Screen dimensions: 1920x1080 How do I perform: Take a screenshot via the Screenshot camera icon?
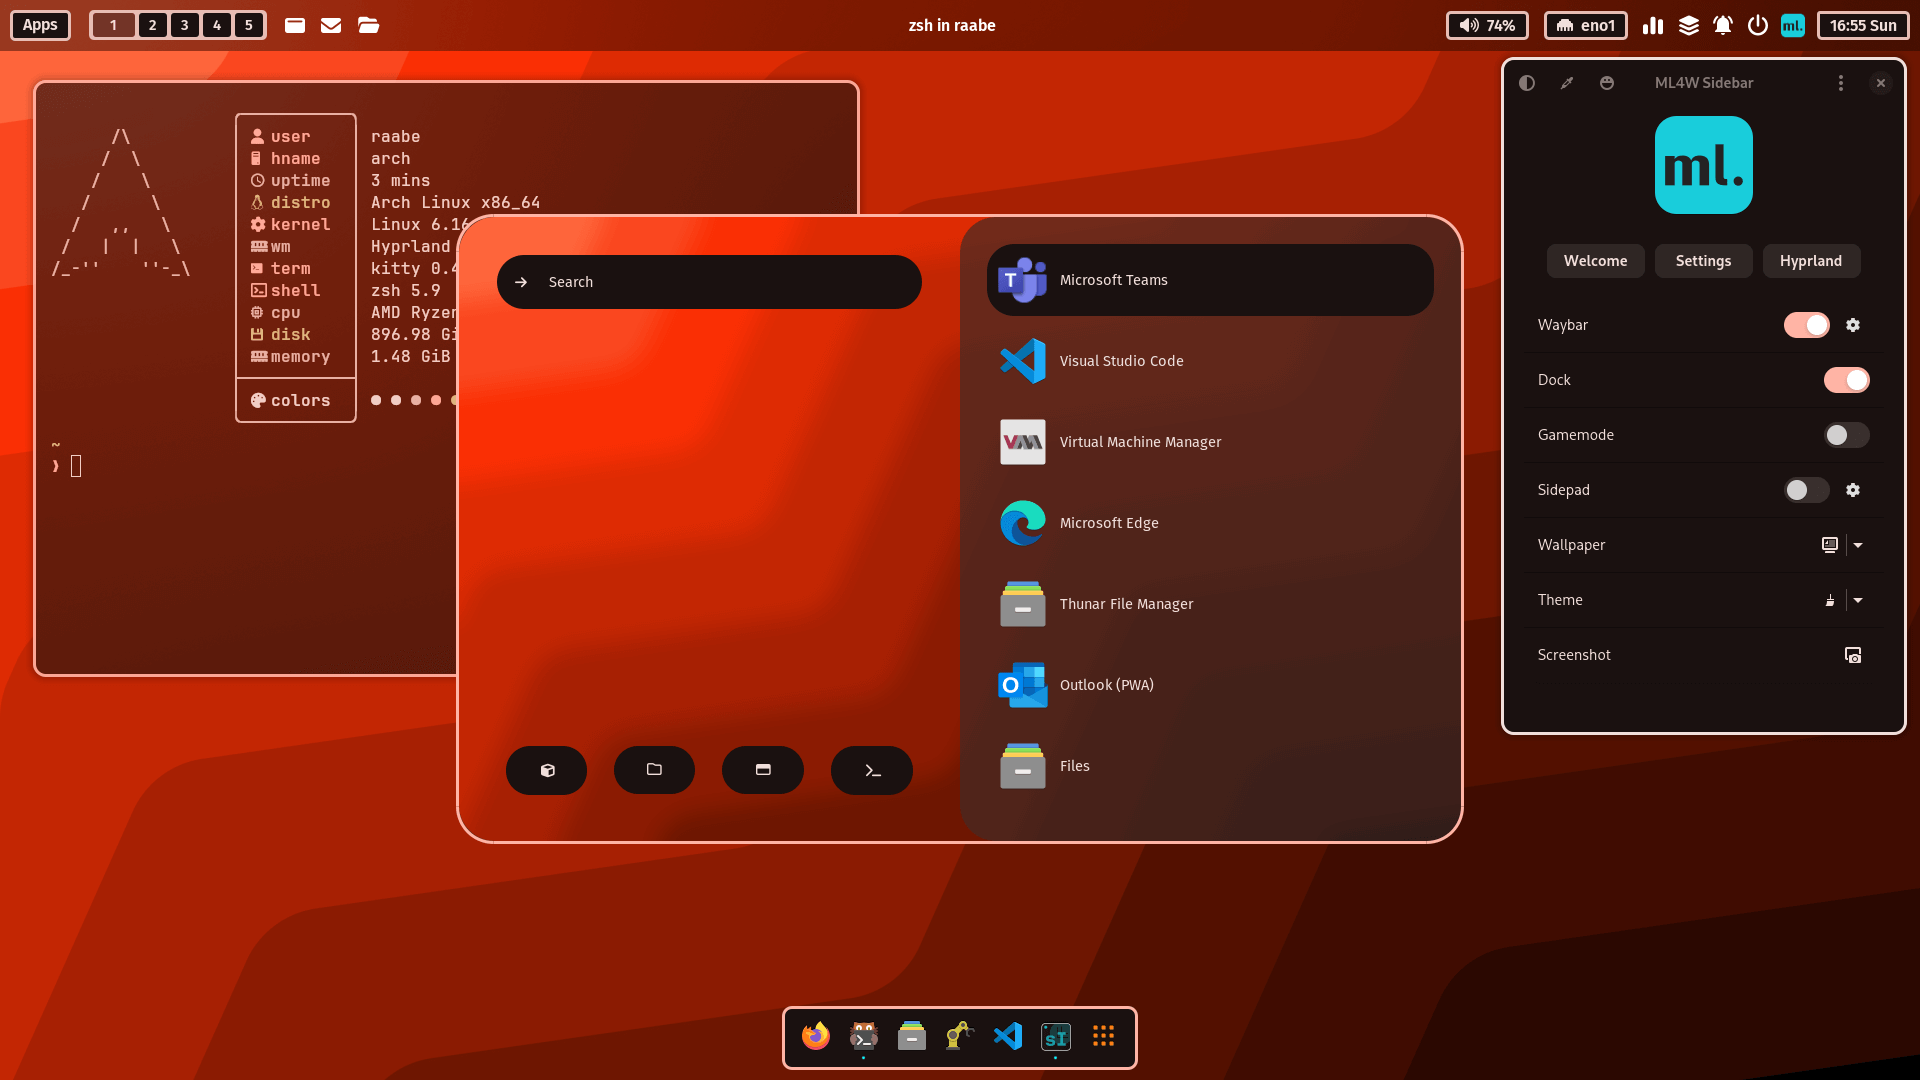tap(1853, 655)
